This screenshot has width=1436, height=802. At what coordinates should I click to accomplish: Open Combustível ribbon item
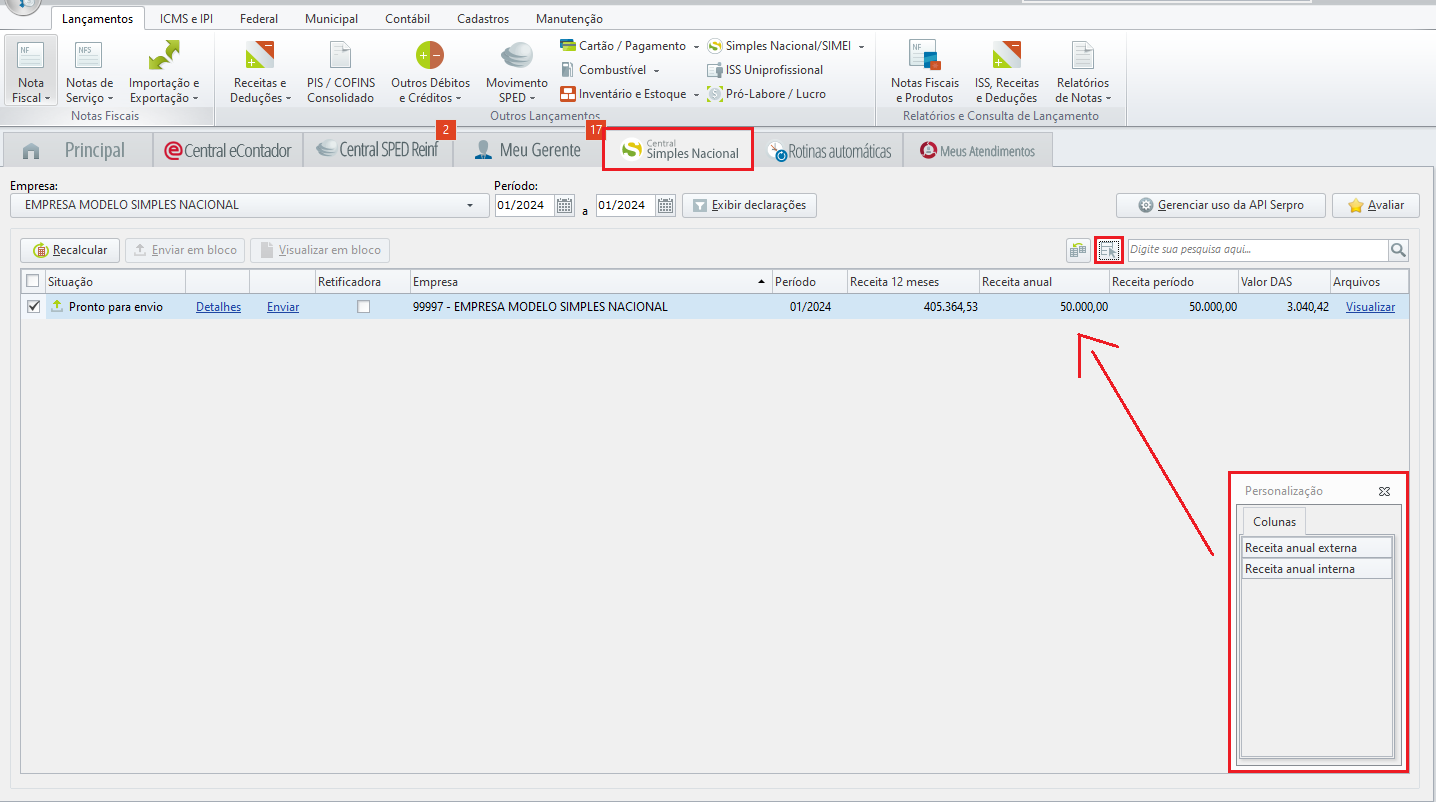612,70
